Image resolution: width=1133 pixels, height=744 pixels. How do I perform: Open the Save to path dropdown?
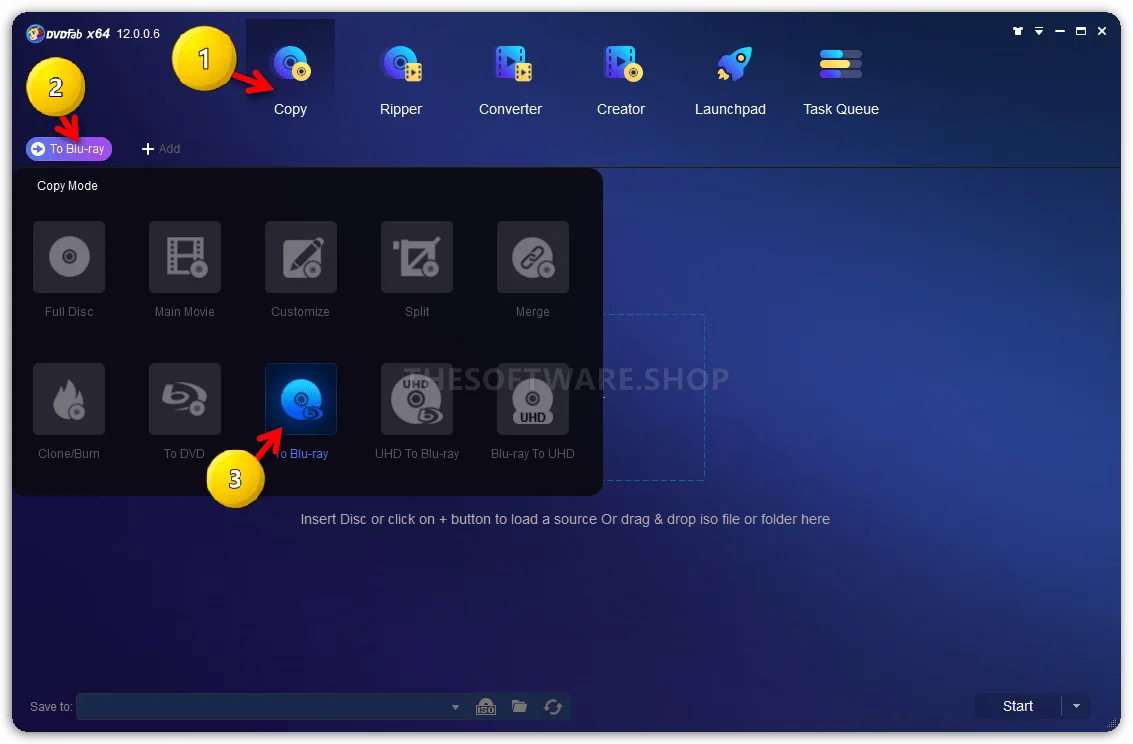(455, 707)
